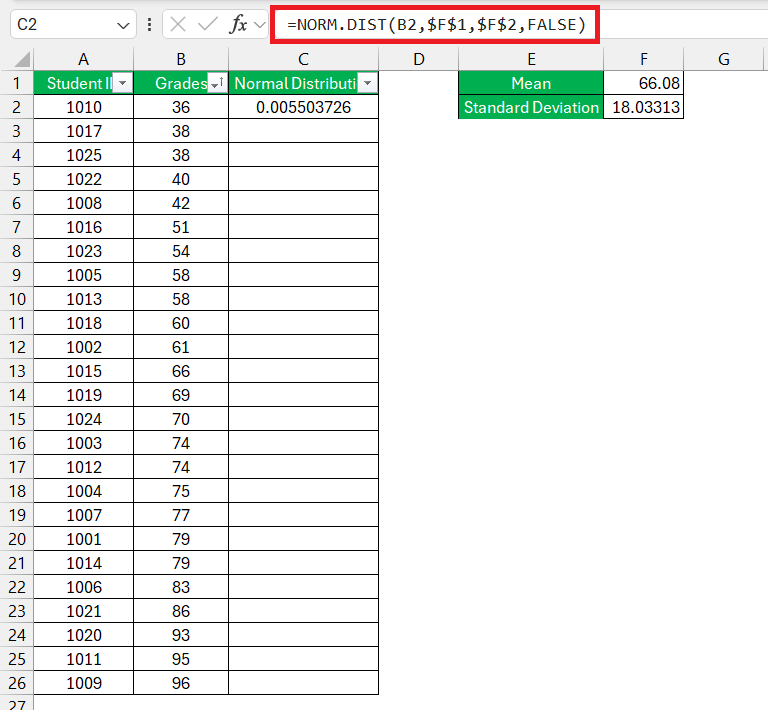Viewport: 768px width, 710px height.
Task: Select Student ID 1023 cell
Action: 83,251
